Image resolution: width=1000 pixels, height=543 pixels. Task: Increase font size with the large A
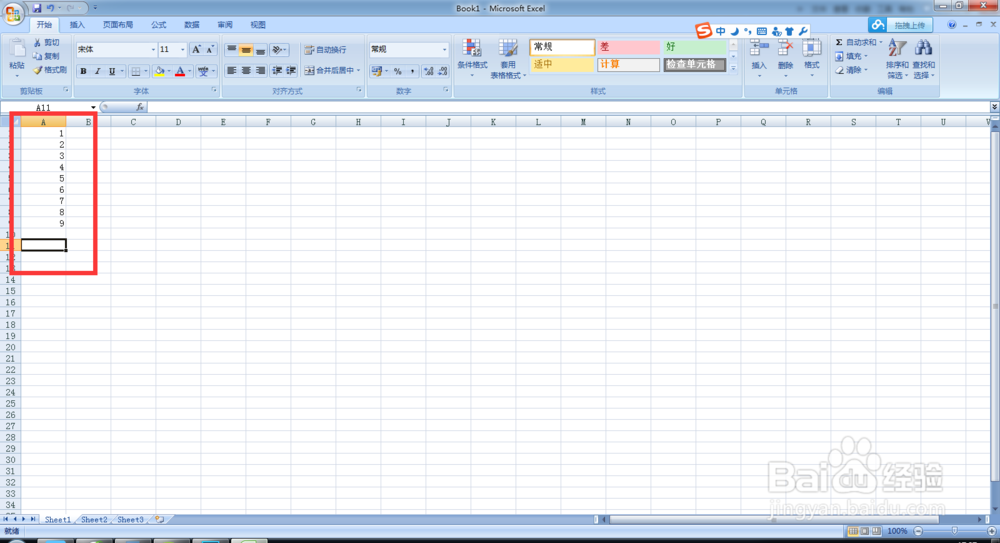pos(196,50)
